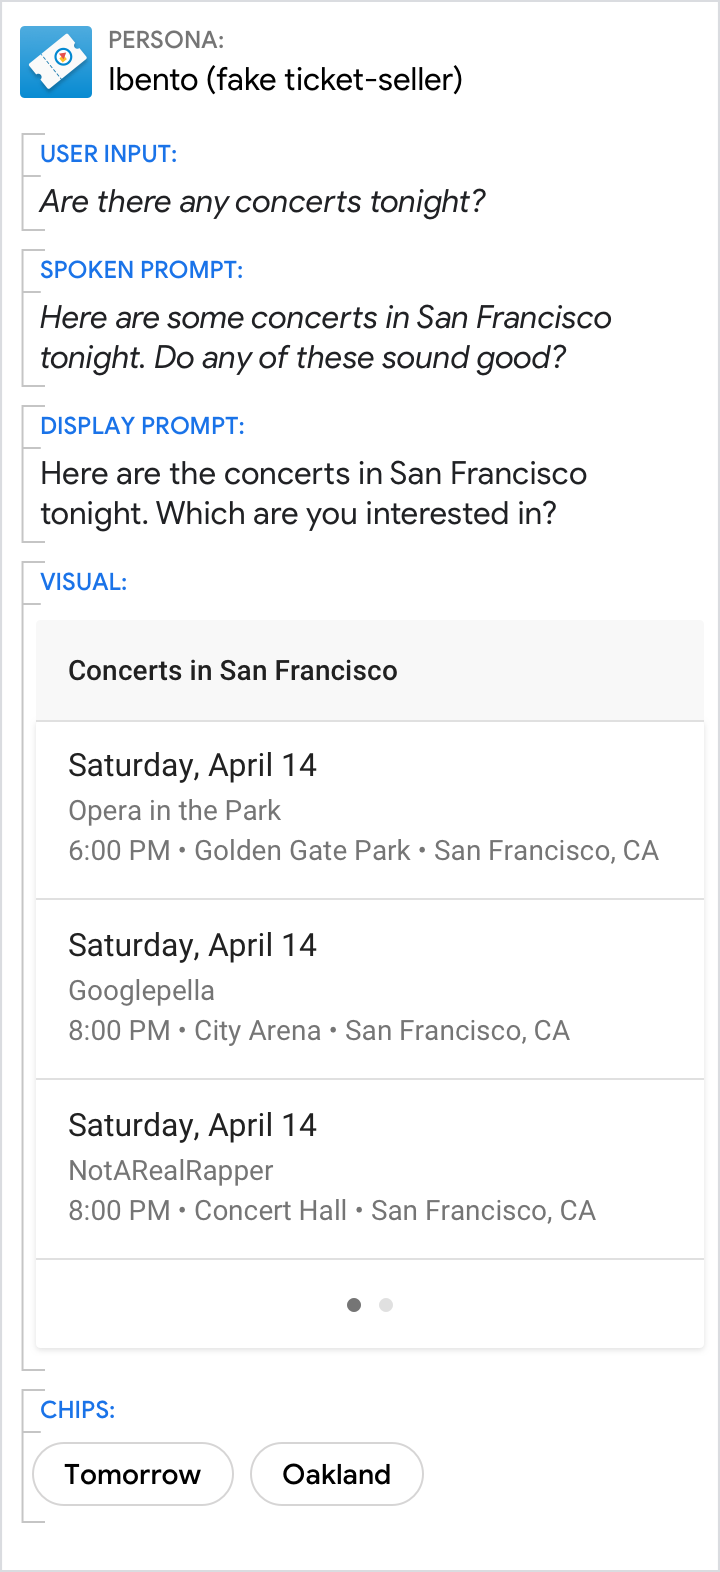The height and width of the screenshot is (1572, 720).
Task: Click the user query about concerts tonight
Action: click(x=262, y=202)
